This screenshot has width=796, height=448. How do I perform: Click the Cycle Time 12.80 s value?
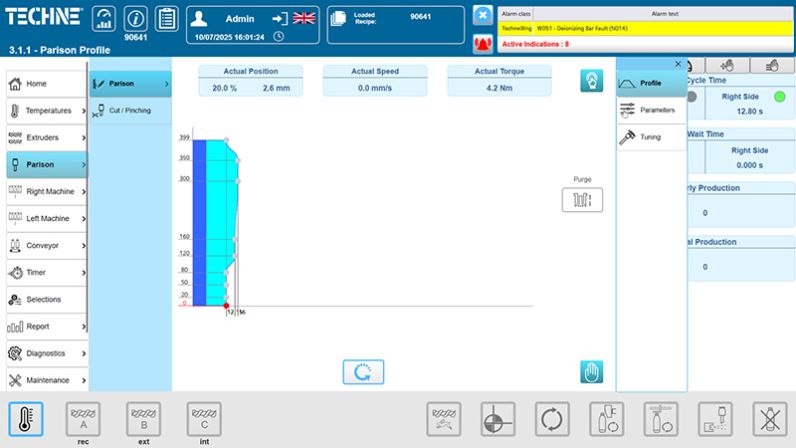749,111
